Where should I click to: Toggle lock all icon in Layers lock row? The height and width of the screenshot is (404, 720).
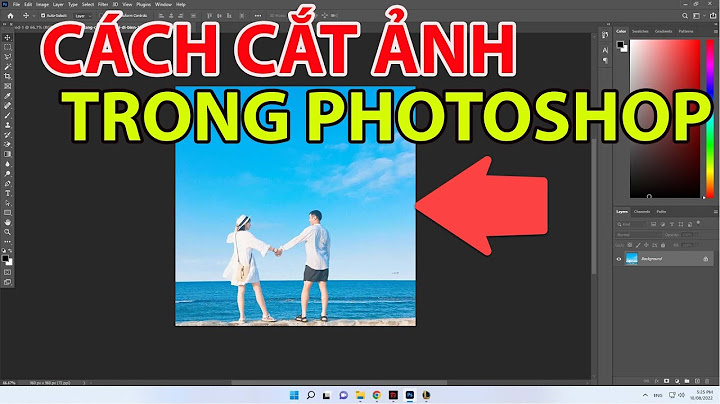(x=663, y=245)
